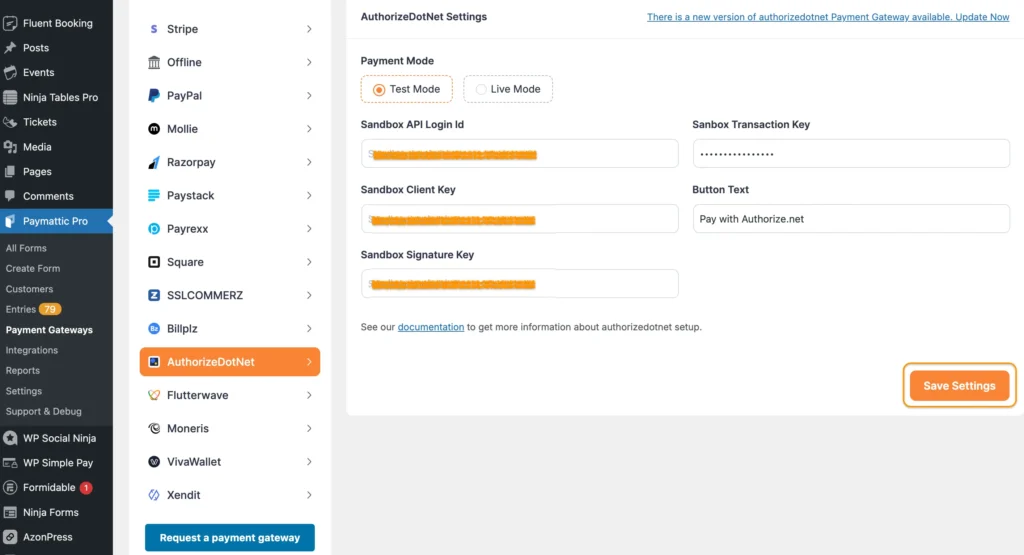The height and width of the screenshot is (555, 1024).
Task: Click the Save Settings button
Action: pos(959,386)
